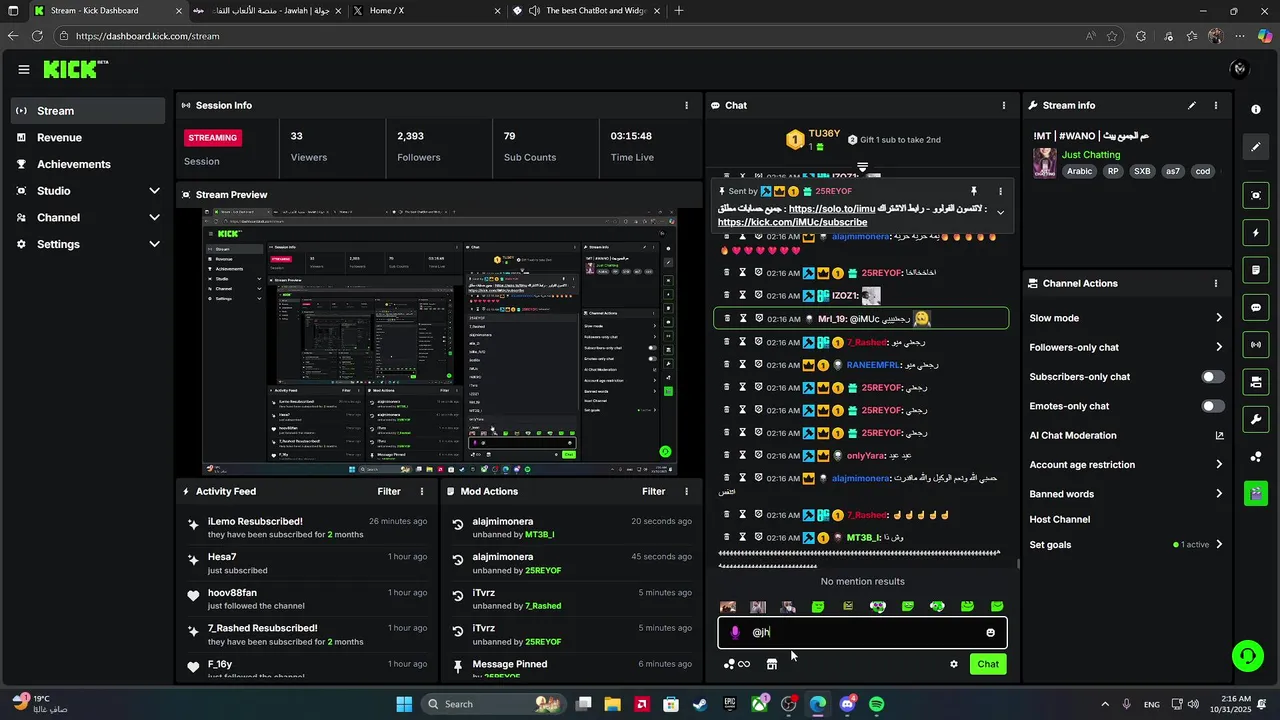Click the info icon in right rail
The height and width of the screenshot is (720, 1280).
click(1256, 109)
